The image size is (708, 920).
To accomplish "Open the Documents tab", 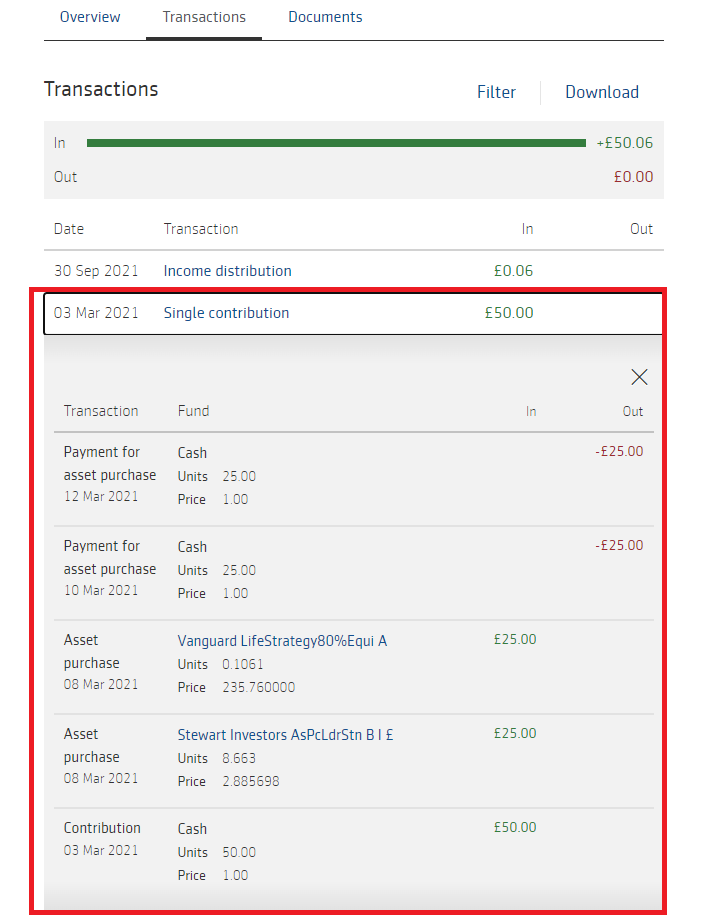I will pos(325,17).
